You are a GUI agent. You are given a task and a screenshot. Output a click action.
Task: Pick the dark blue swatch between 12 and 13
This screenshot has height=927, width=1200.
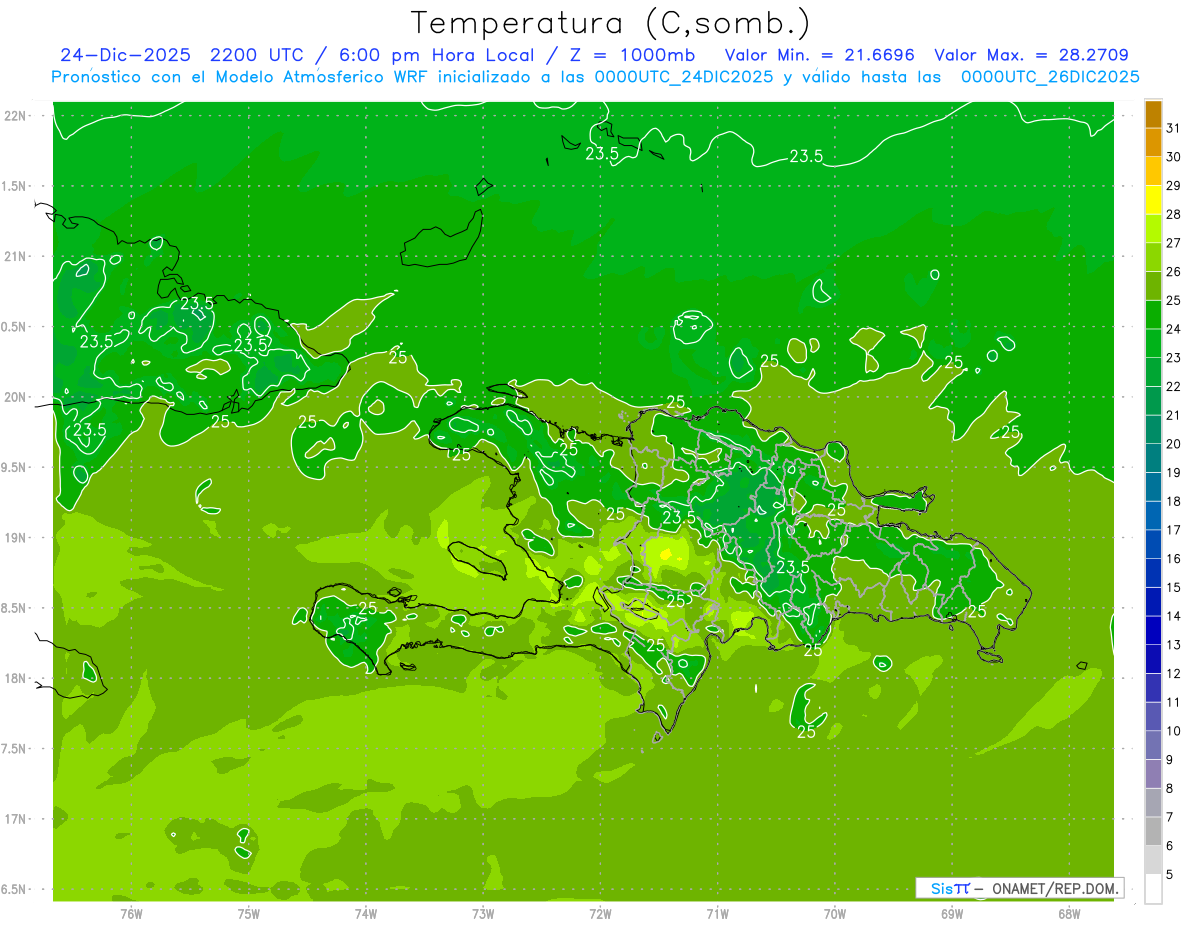[1153, 659]
